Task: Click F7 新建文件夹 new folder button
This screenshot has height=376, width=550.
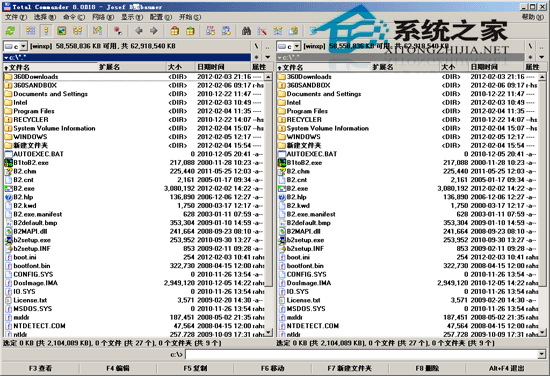Action: 350,368
